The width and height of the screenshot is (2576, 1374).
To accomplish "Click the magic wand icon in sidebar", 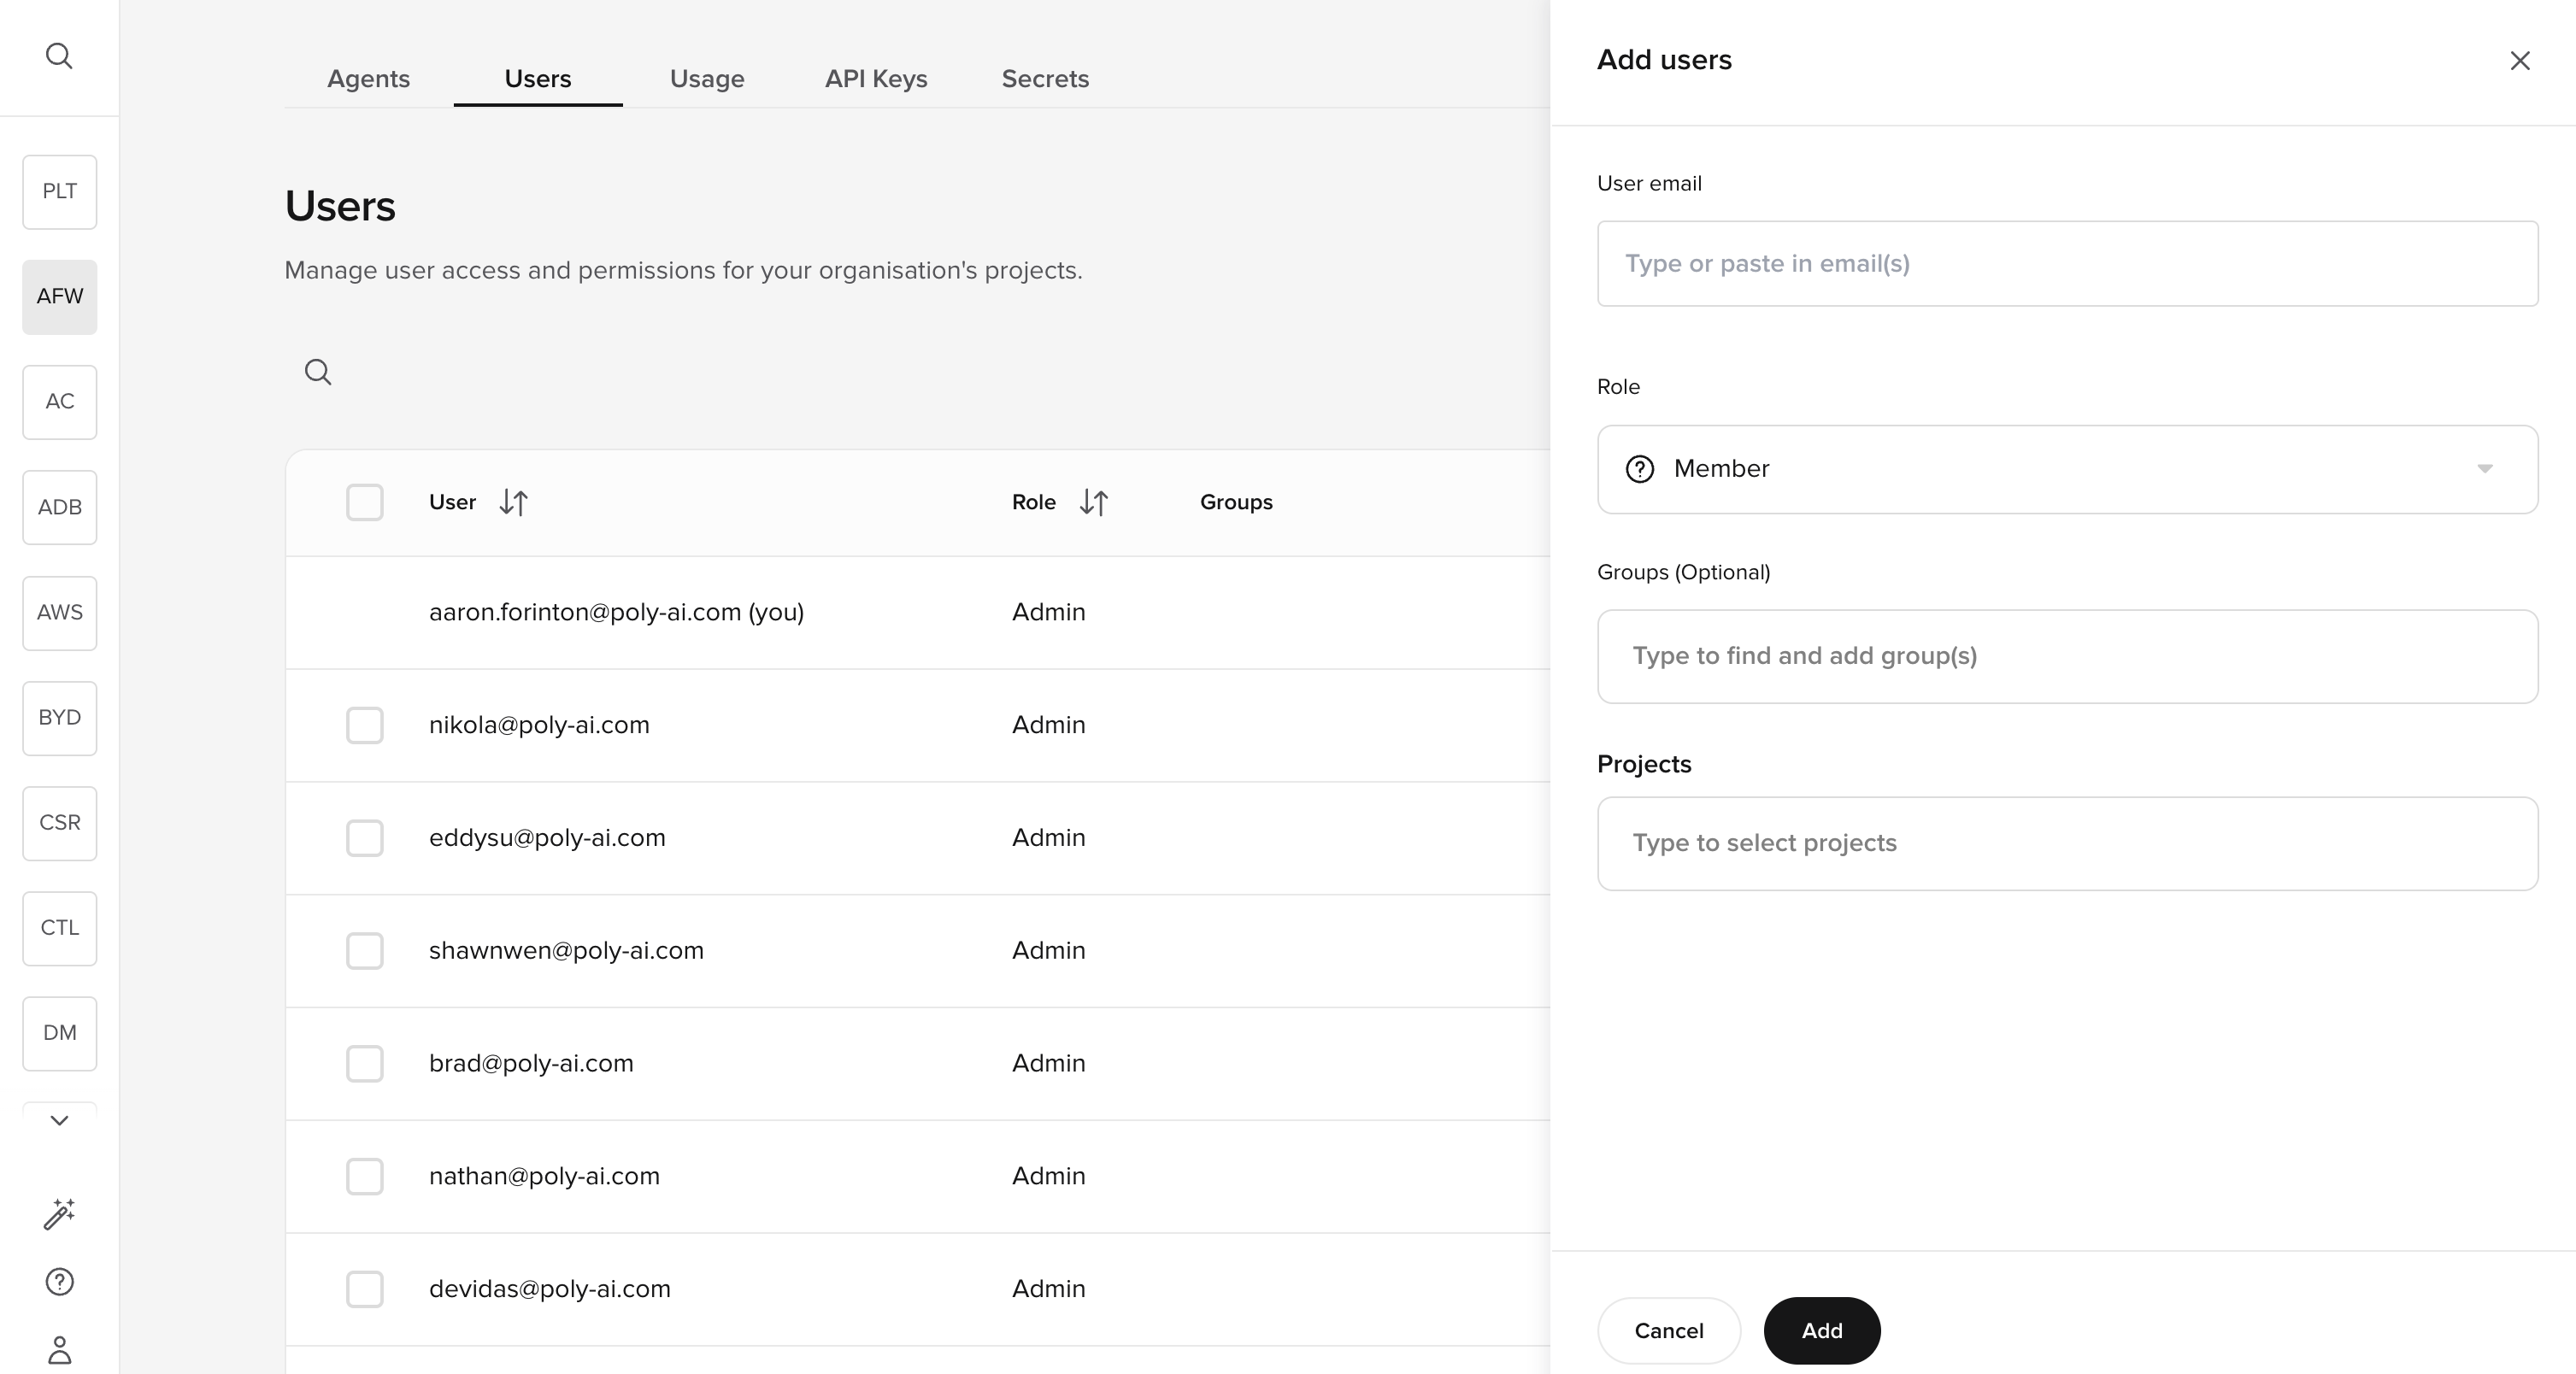I will pos(59,1213).
